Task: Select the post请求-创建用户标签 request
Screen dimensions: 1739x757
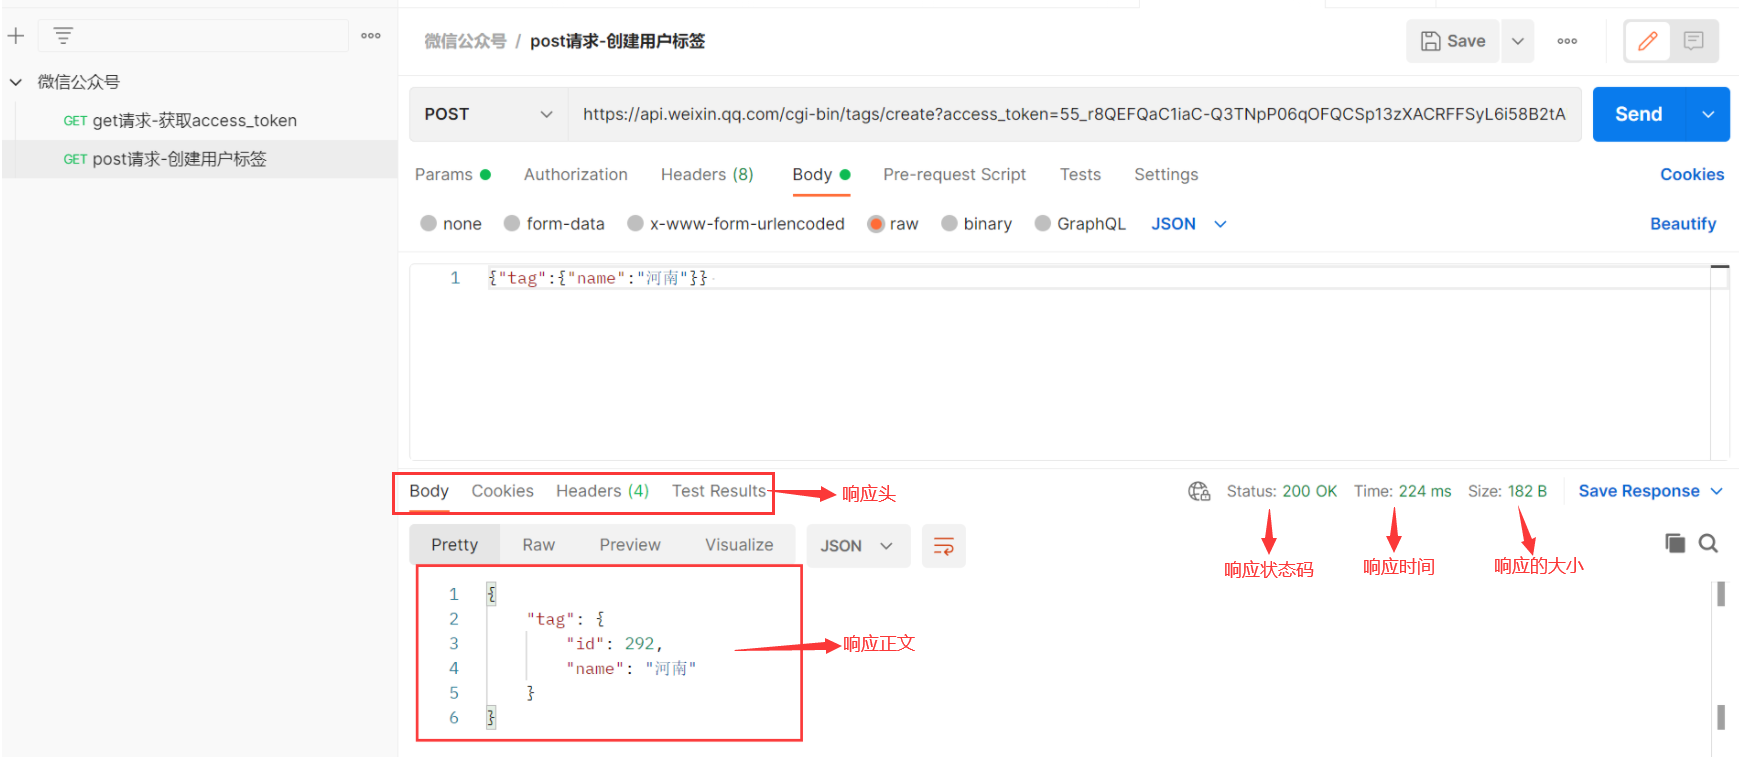Action: coord(200,159)
